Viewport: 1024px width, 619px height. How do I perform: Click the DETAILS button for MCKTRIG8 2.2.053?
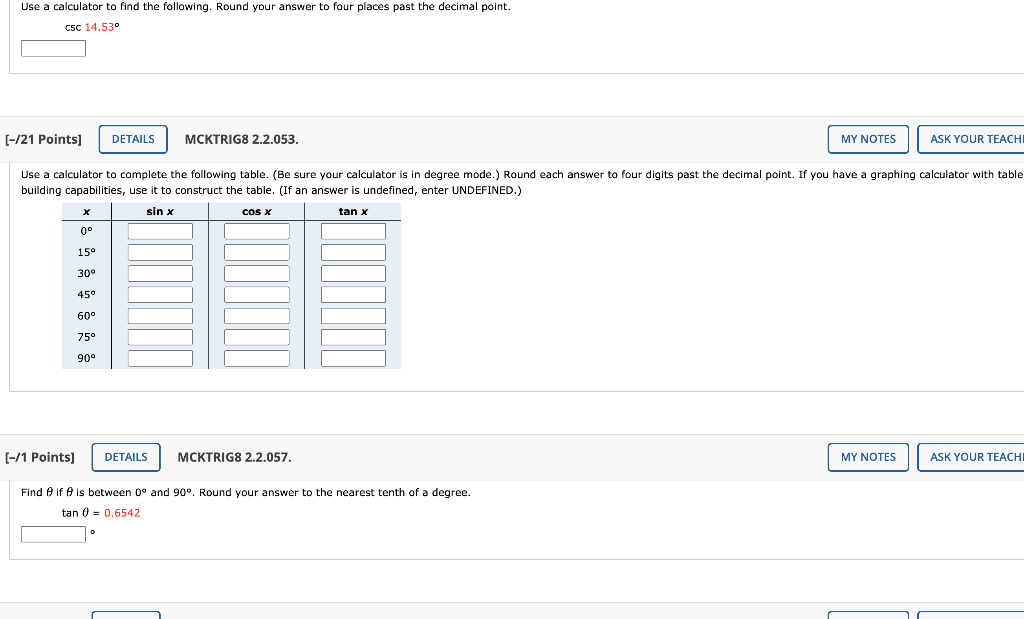tap(133, 139)
